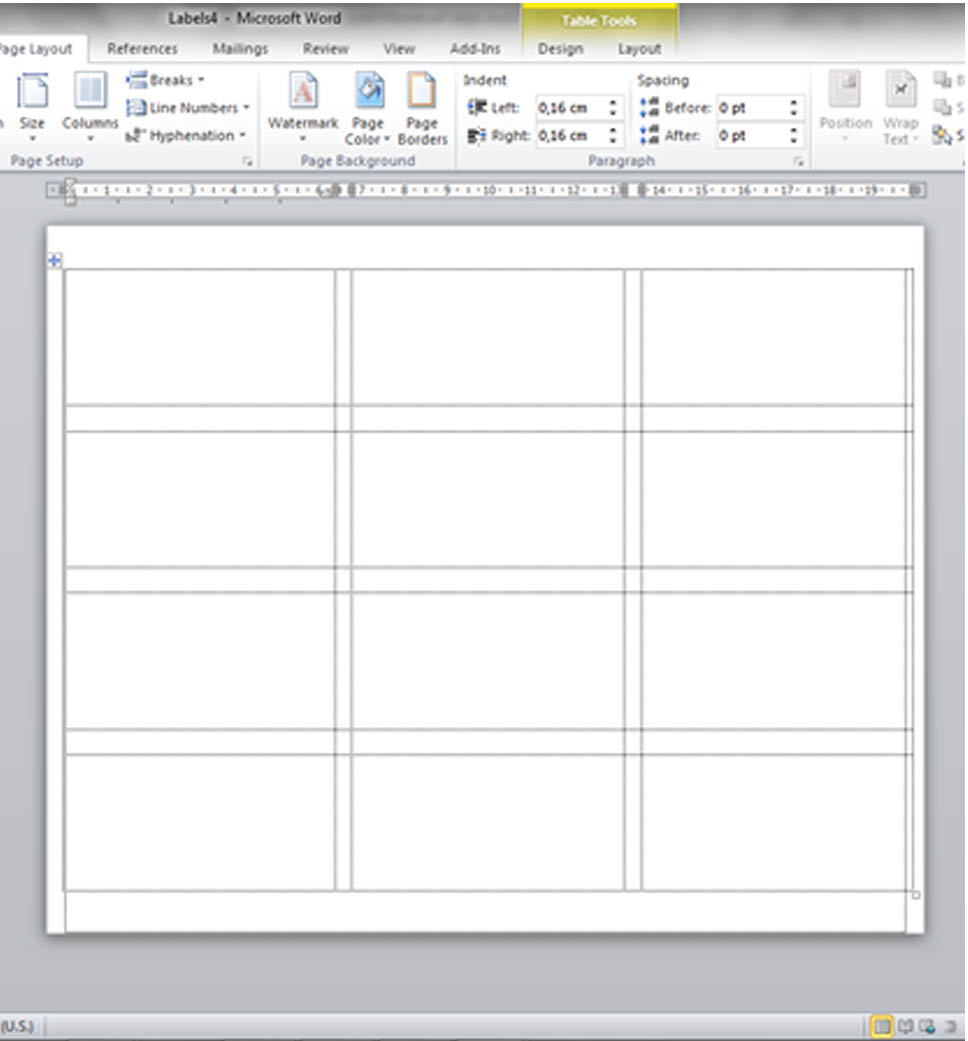
Task: Click the Line Numbers icon
Action: pyautogui.click(x=136, y=108)
